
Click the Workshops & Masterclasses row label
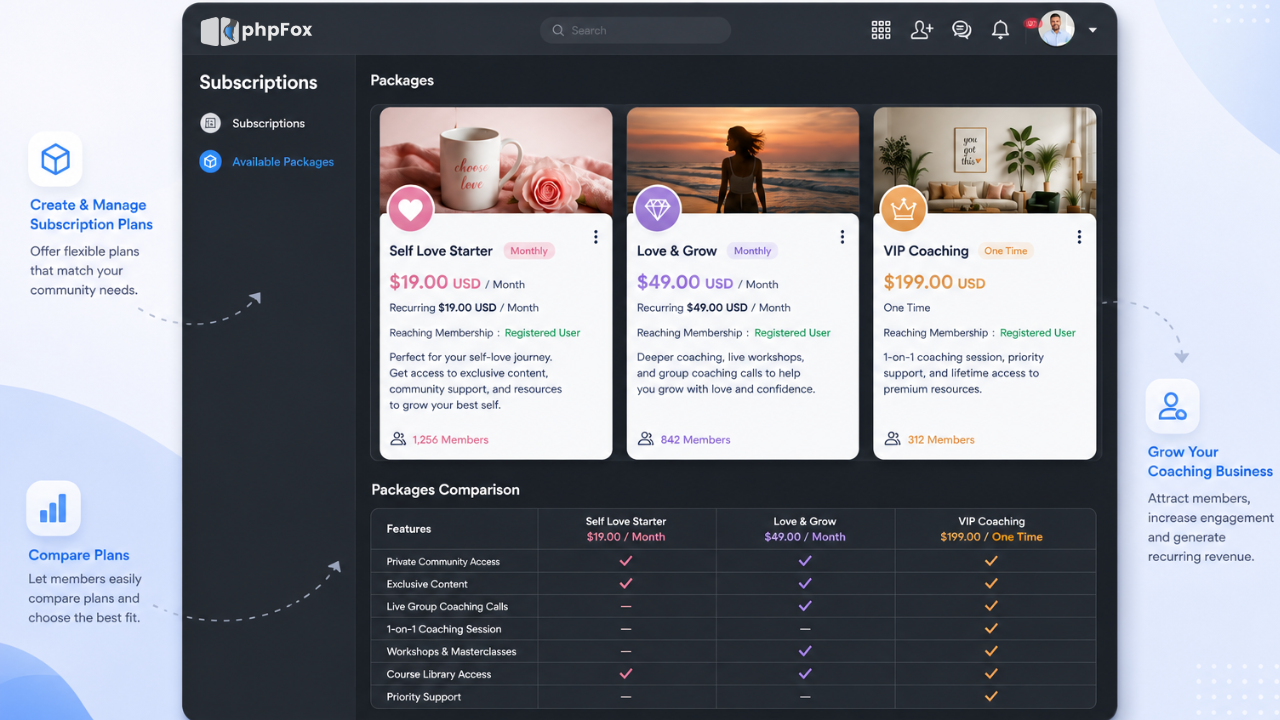pos(451,652)
